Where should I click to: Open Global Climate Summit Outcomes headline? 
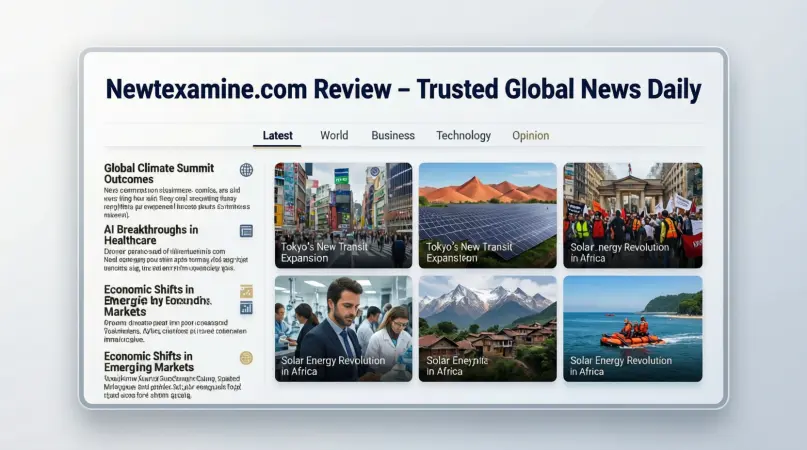click(x=159, y=174)
